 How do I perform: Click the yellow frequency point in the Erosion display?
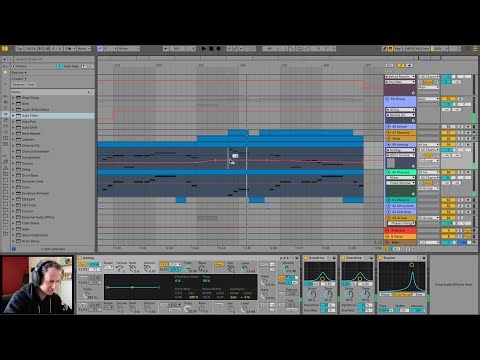coord(412,265)
